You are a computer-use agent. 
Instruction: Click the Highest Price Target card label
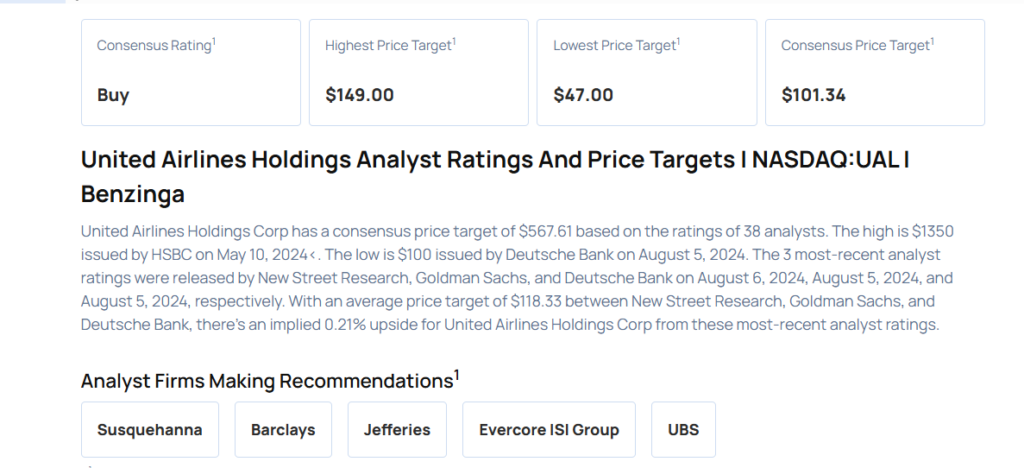point(388,46)
